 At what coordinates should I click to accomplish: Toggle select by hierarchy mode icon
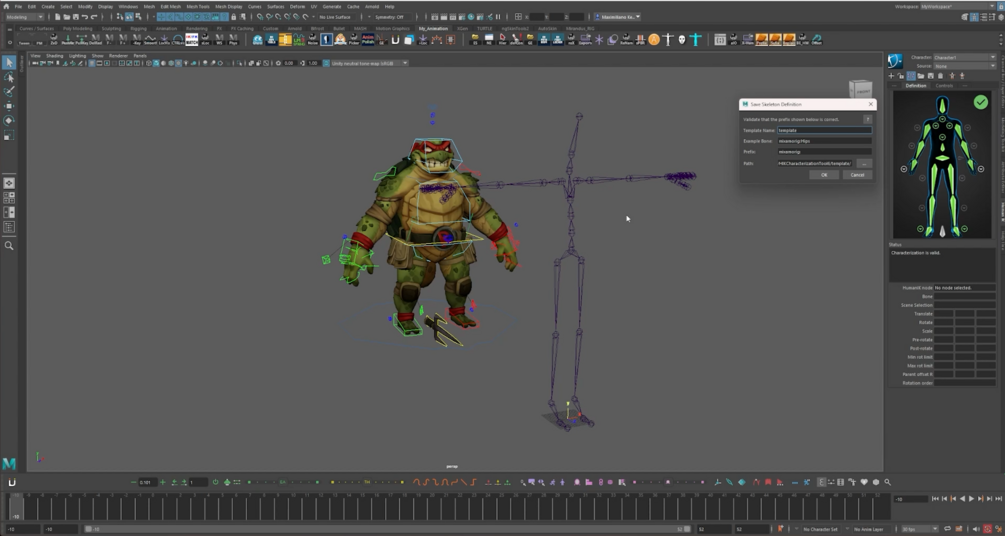(120, 17)
